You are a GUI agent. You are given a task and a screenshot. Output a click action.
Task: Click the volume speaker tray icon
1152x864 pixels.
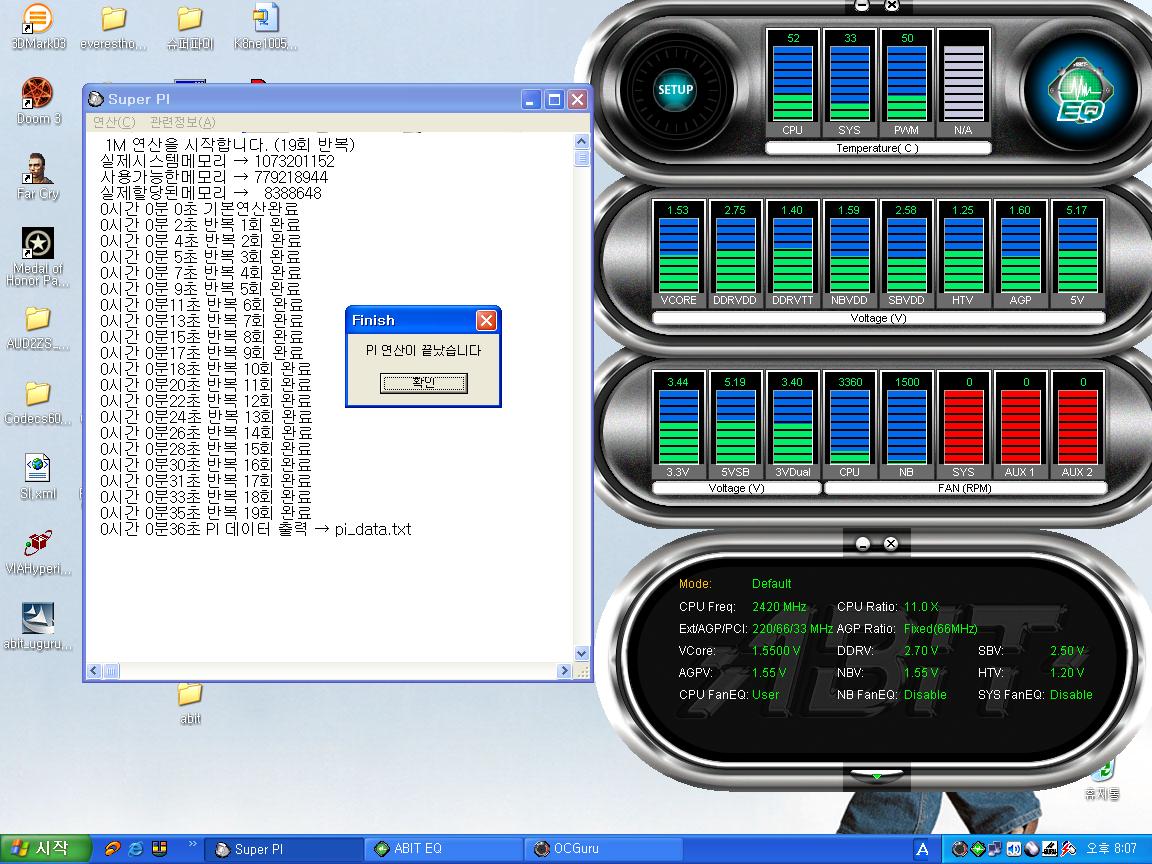[x=1014, y=849]
